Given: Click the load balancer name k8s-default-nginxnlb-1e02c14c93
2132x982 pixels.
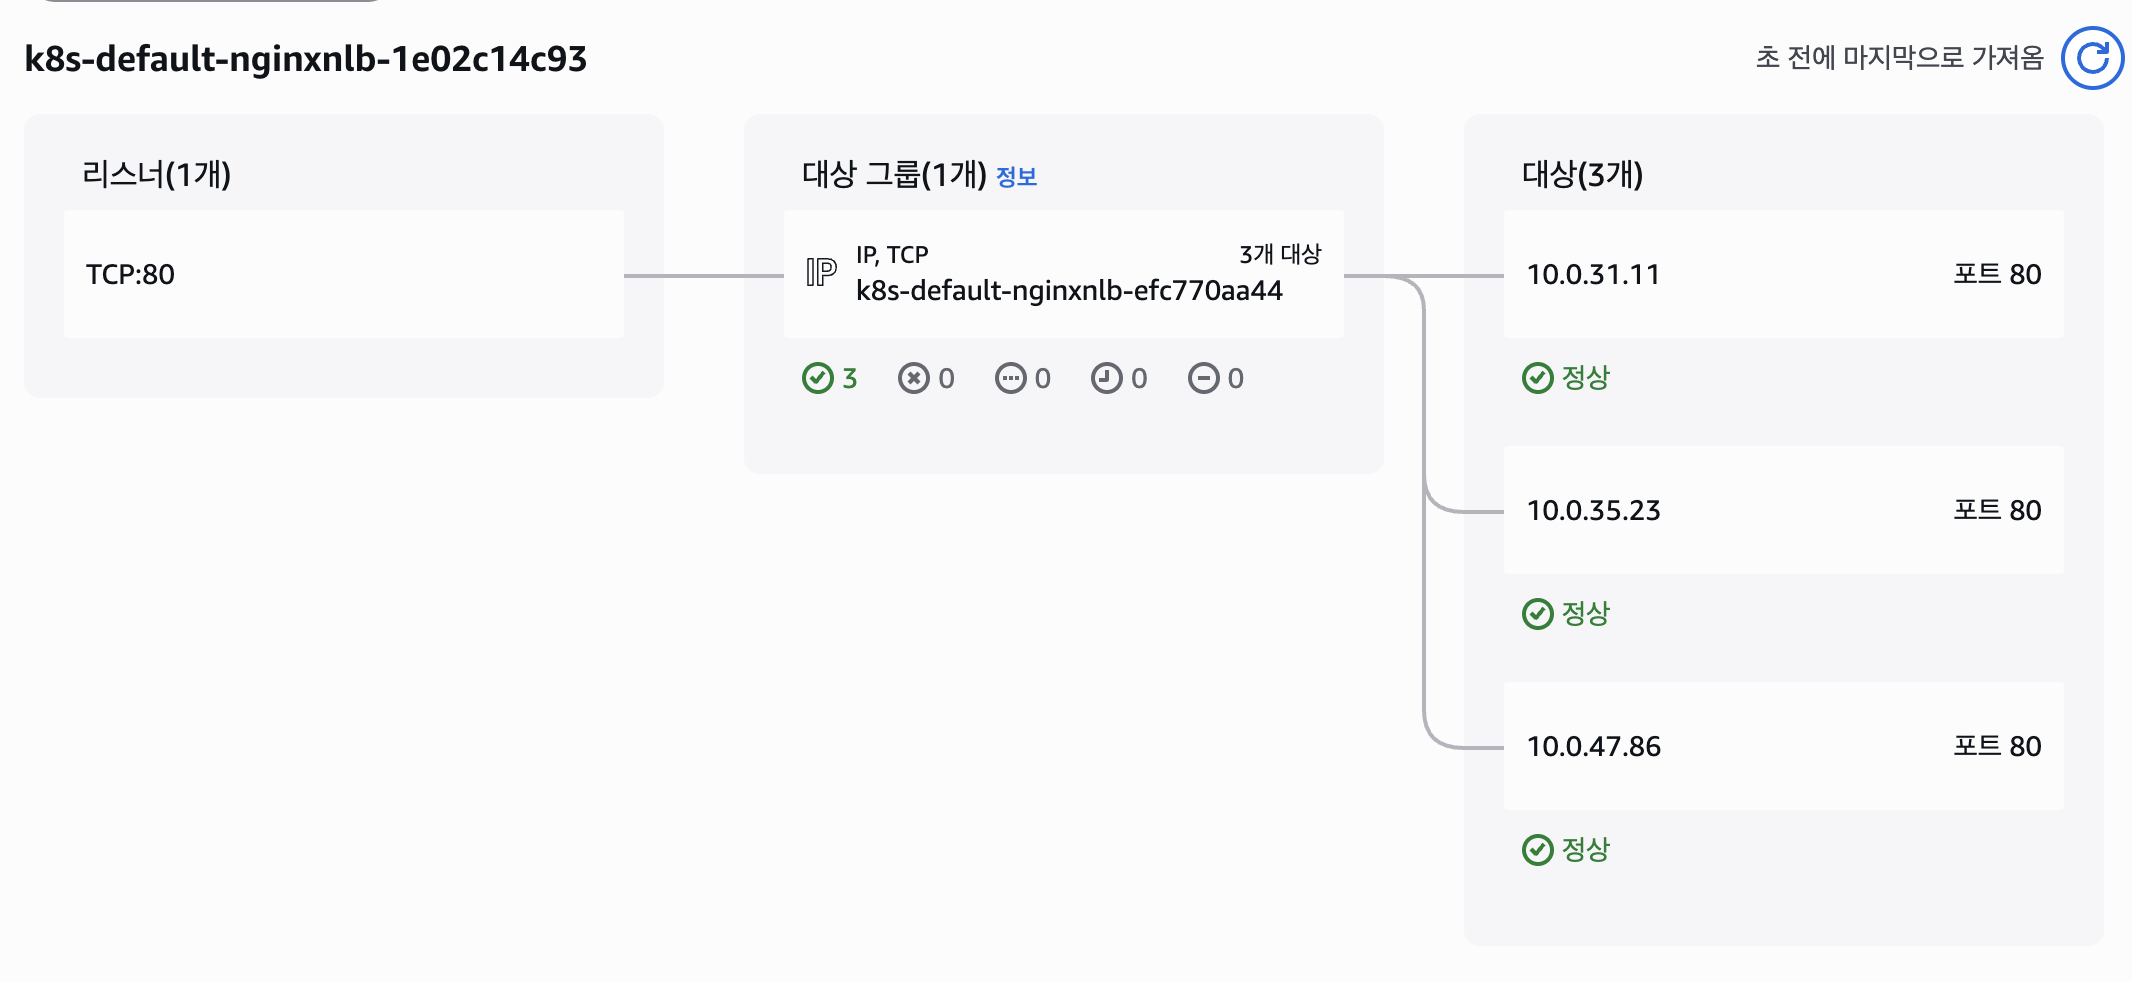Looking at the screenshot, I should (x=305, y=59).
